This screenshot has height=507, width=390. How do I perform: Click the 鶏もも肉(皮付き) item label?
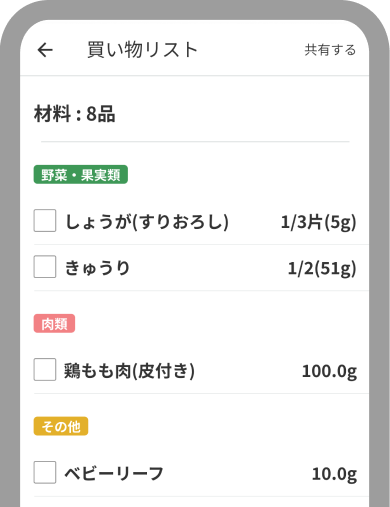[130, 371]
